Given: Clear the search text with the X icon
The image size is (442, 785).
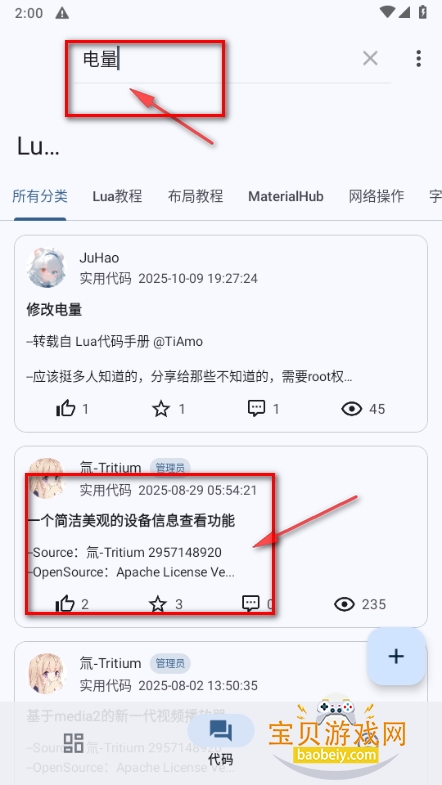Looking at the screenshot, I should point(370,59).
